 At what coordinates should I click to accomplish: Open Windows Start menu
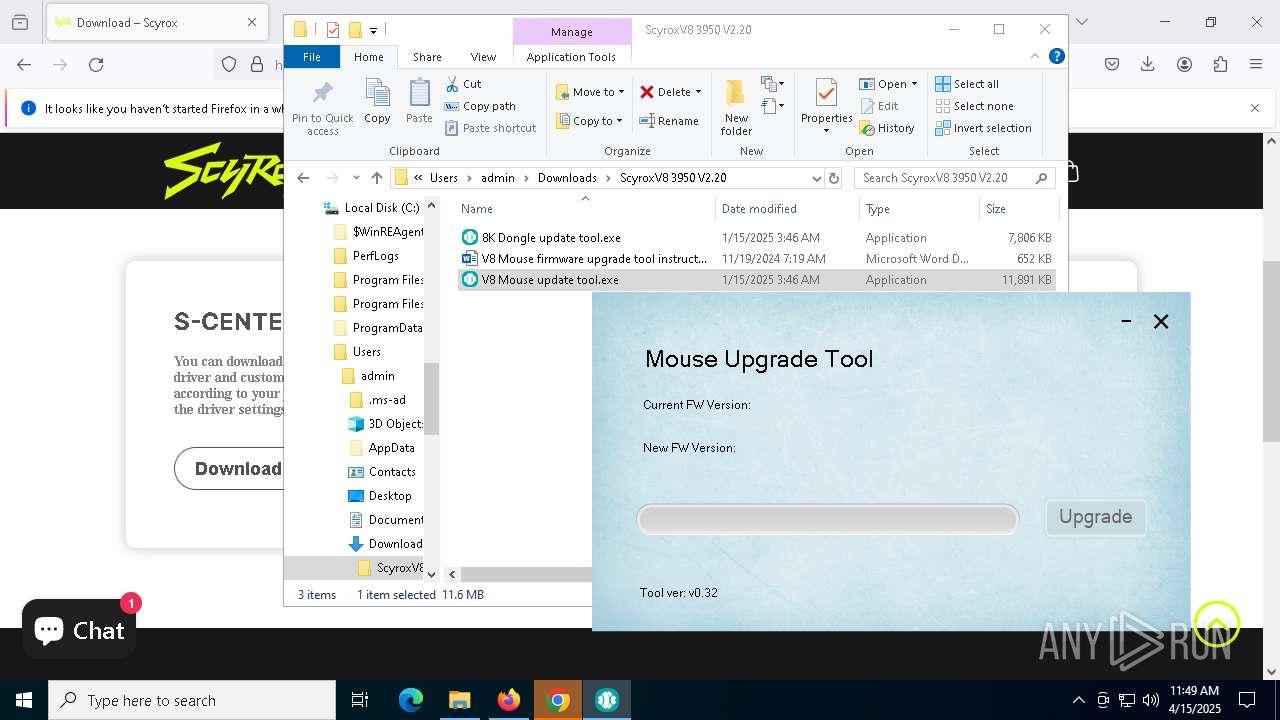coord(24,700)
